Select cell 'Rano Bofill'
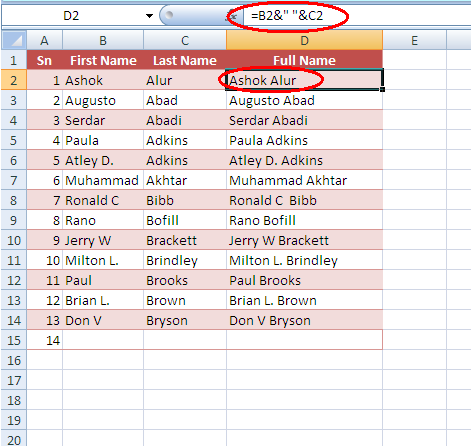Image resolution: width=471 pixels, height=446 pixels. click(x=304, y=220)
